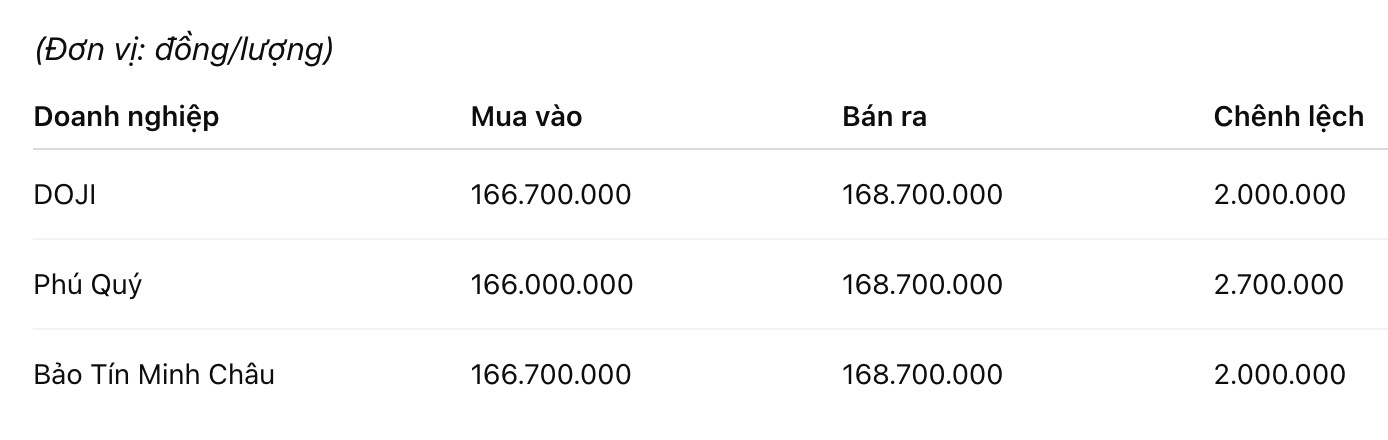Select the "Chênh lệch" column header
This screenshot has width=1388, height=440.
point(1288,117)
